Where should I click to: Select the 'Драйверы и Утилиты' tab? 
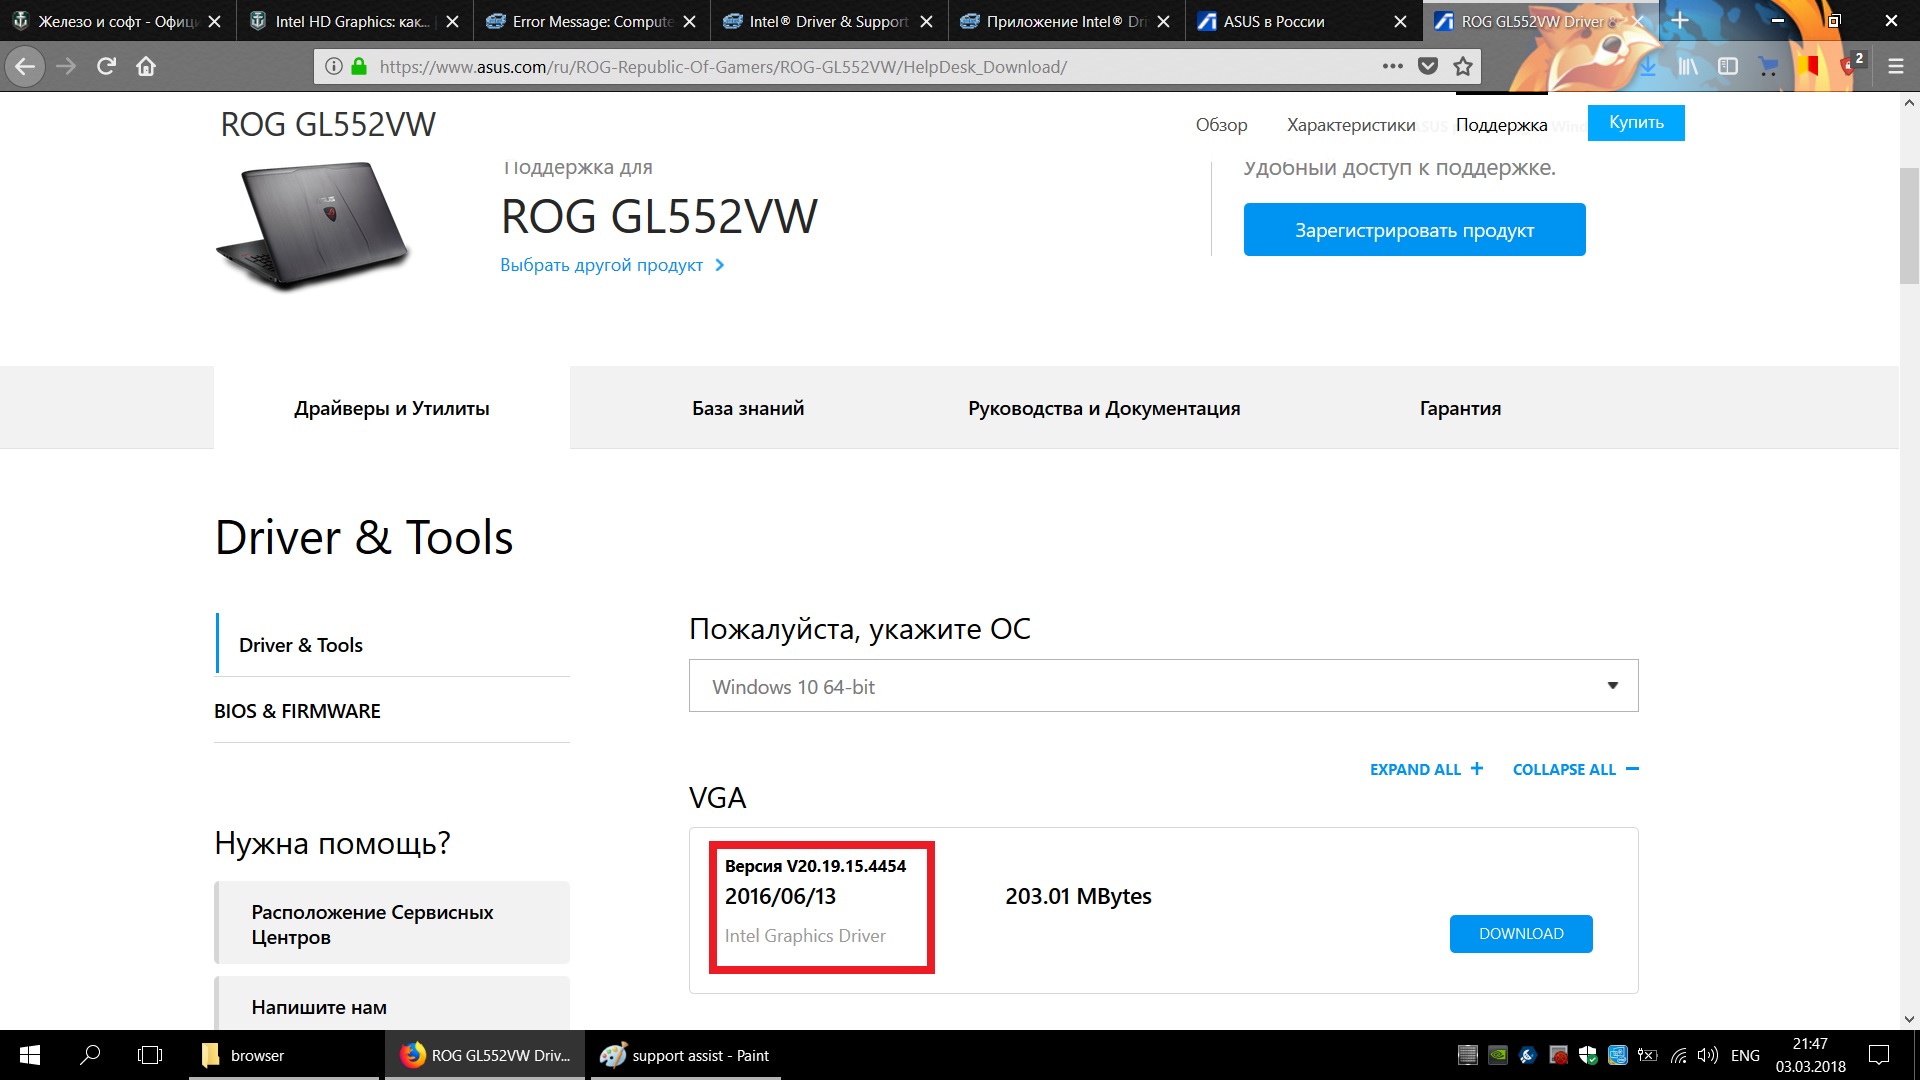click(x=392, y=408)
